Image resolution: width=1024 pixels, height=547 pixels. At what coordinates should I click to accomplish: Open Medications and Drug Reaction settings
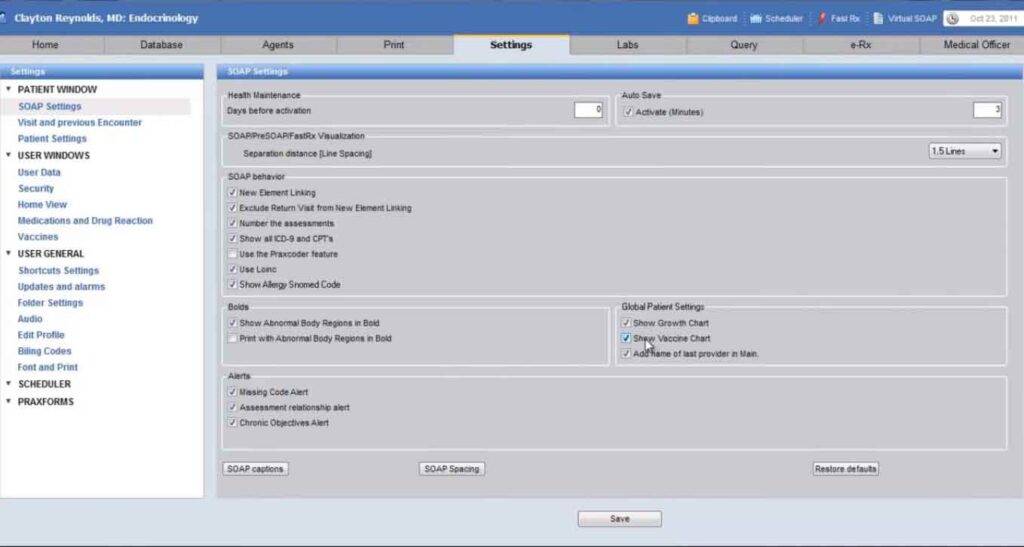[x=85, y=221]
